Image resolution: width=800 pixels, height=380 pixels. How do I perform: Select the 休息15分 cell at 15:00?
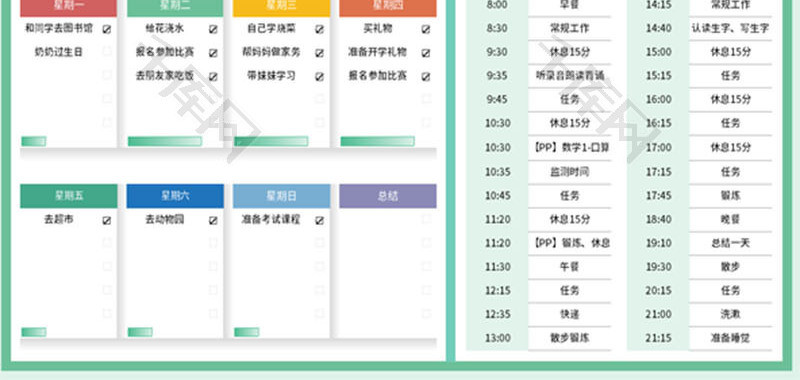point(730,52)
